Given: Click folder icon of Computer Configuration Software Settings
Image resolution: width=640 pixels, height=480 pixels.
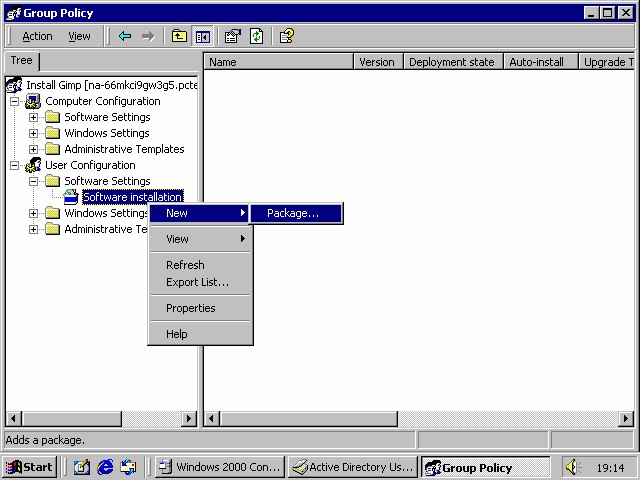Looking at the screenshot, I should pyautogui.click(x=52, y=117).
